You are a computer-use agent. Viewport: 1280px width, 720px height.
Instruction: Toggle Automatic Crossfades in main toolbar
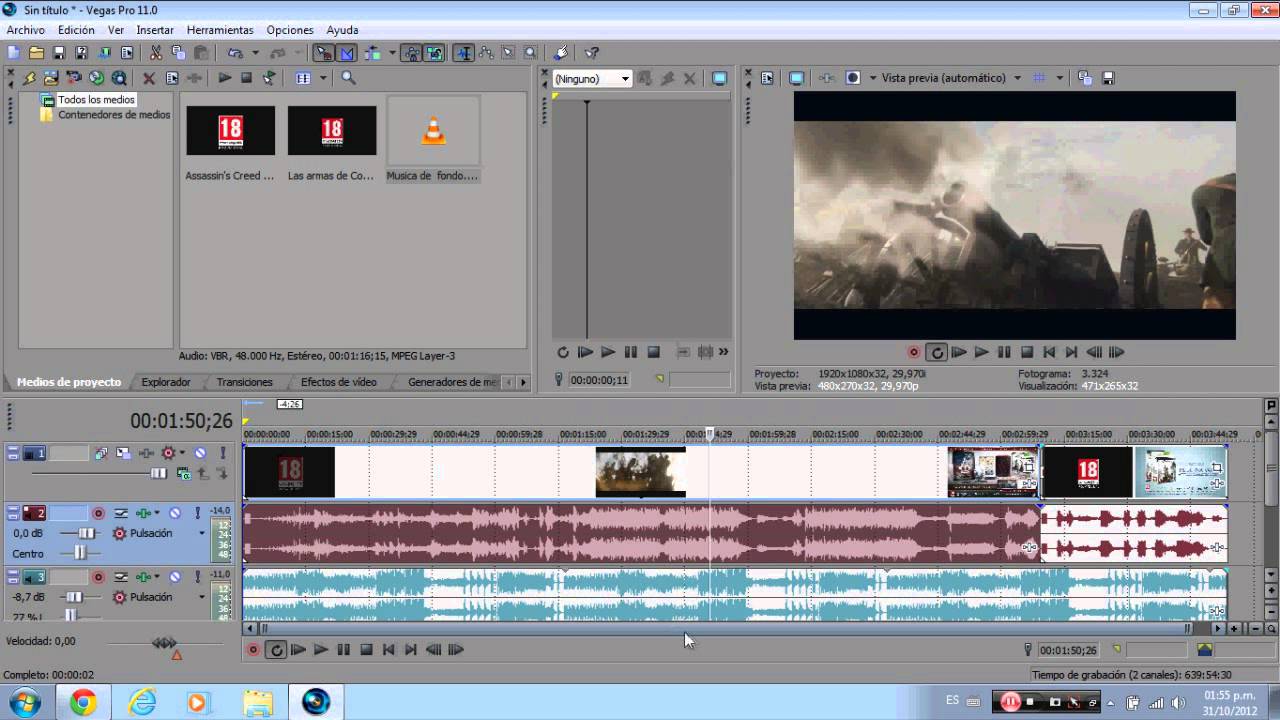click(x=347, y=53)
